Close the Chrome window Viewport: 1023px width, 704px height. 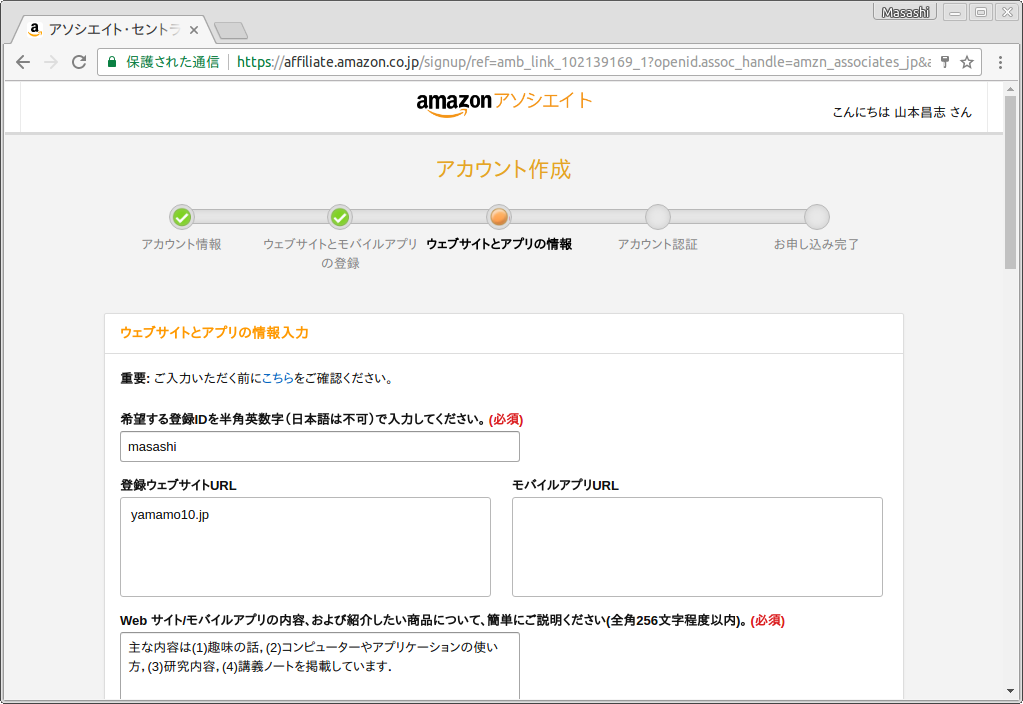point(1007,12)
